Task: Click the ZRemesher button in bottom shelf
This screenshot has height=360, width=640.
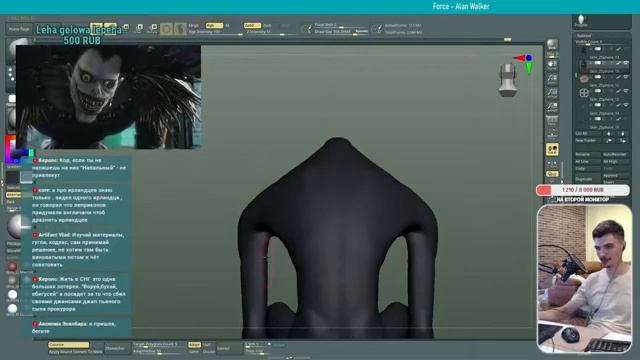Action: tap(117, 348)
